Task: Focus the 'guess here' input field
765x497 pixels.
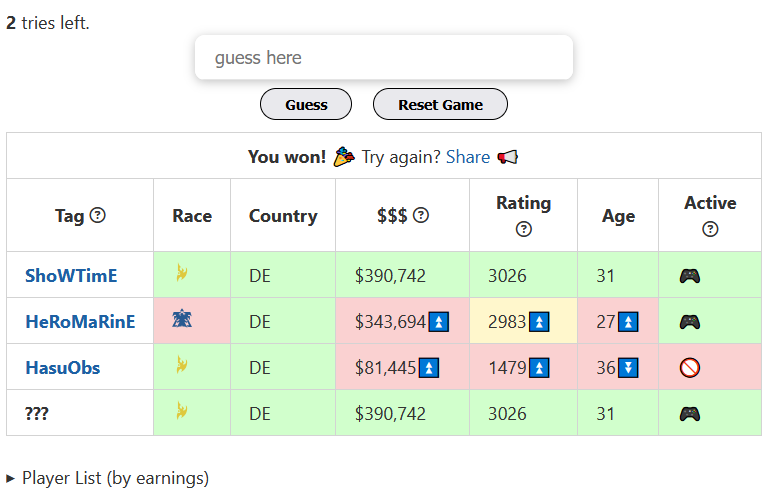Action: click(x=383, y=58)
